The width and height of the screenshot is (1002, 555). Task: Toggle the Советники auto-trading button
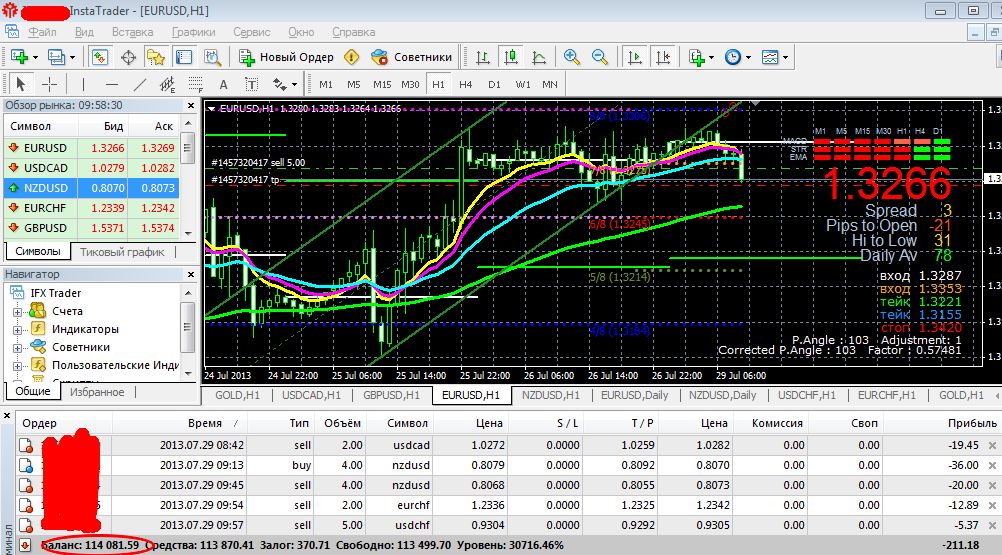pos(411,57)
